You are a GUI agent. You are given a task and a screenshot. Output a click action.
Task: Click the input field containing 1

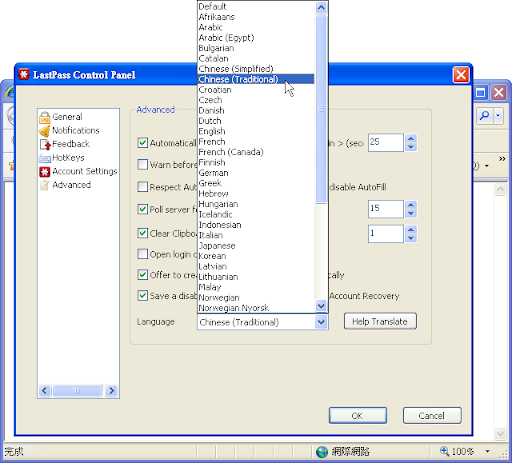[386, 234]
